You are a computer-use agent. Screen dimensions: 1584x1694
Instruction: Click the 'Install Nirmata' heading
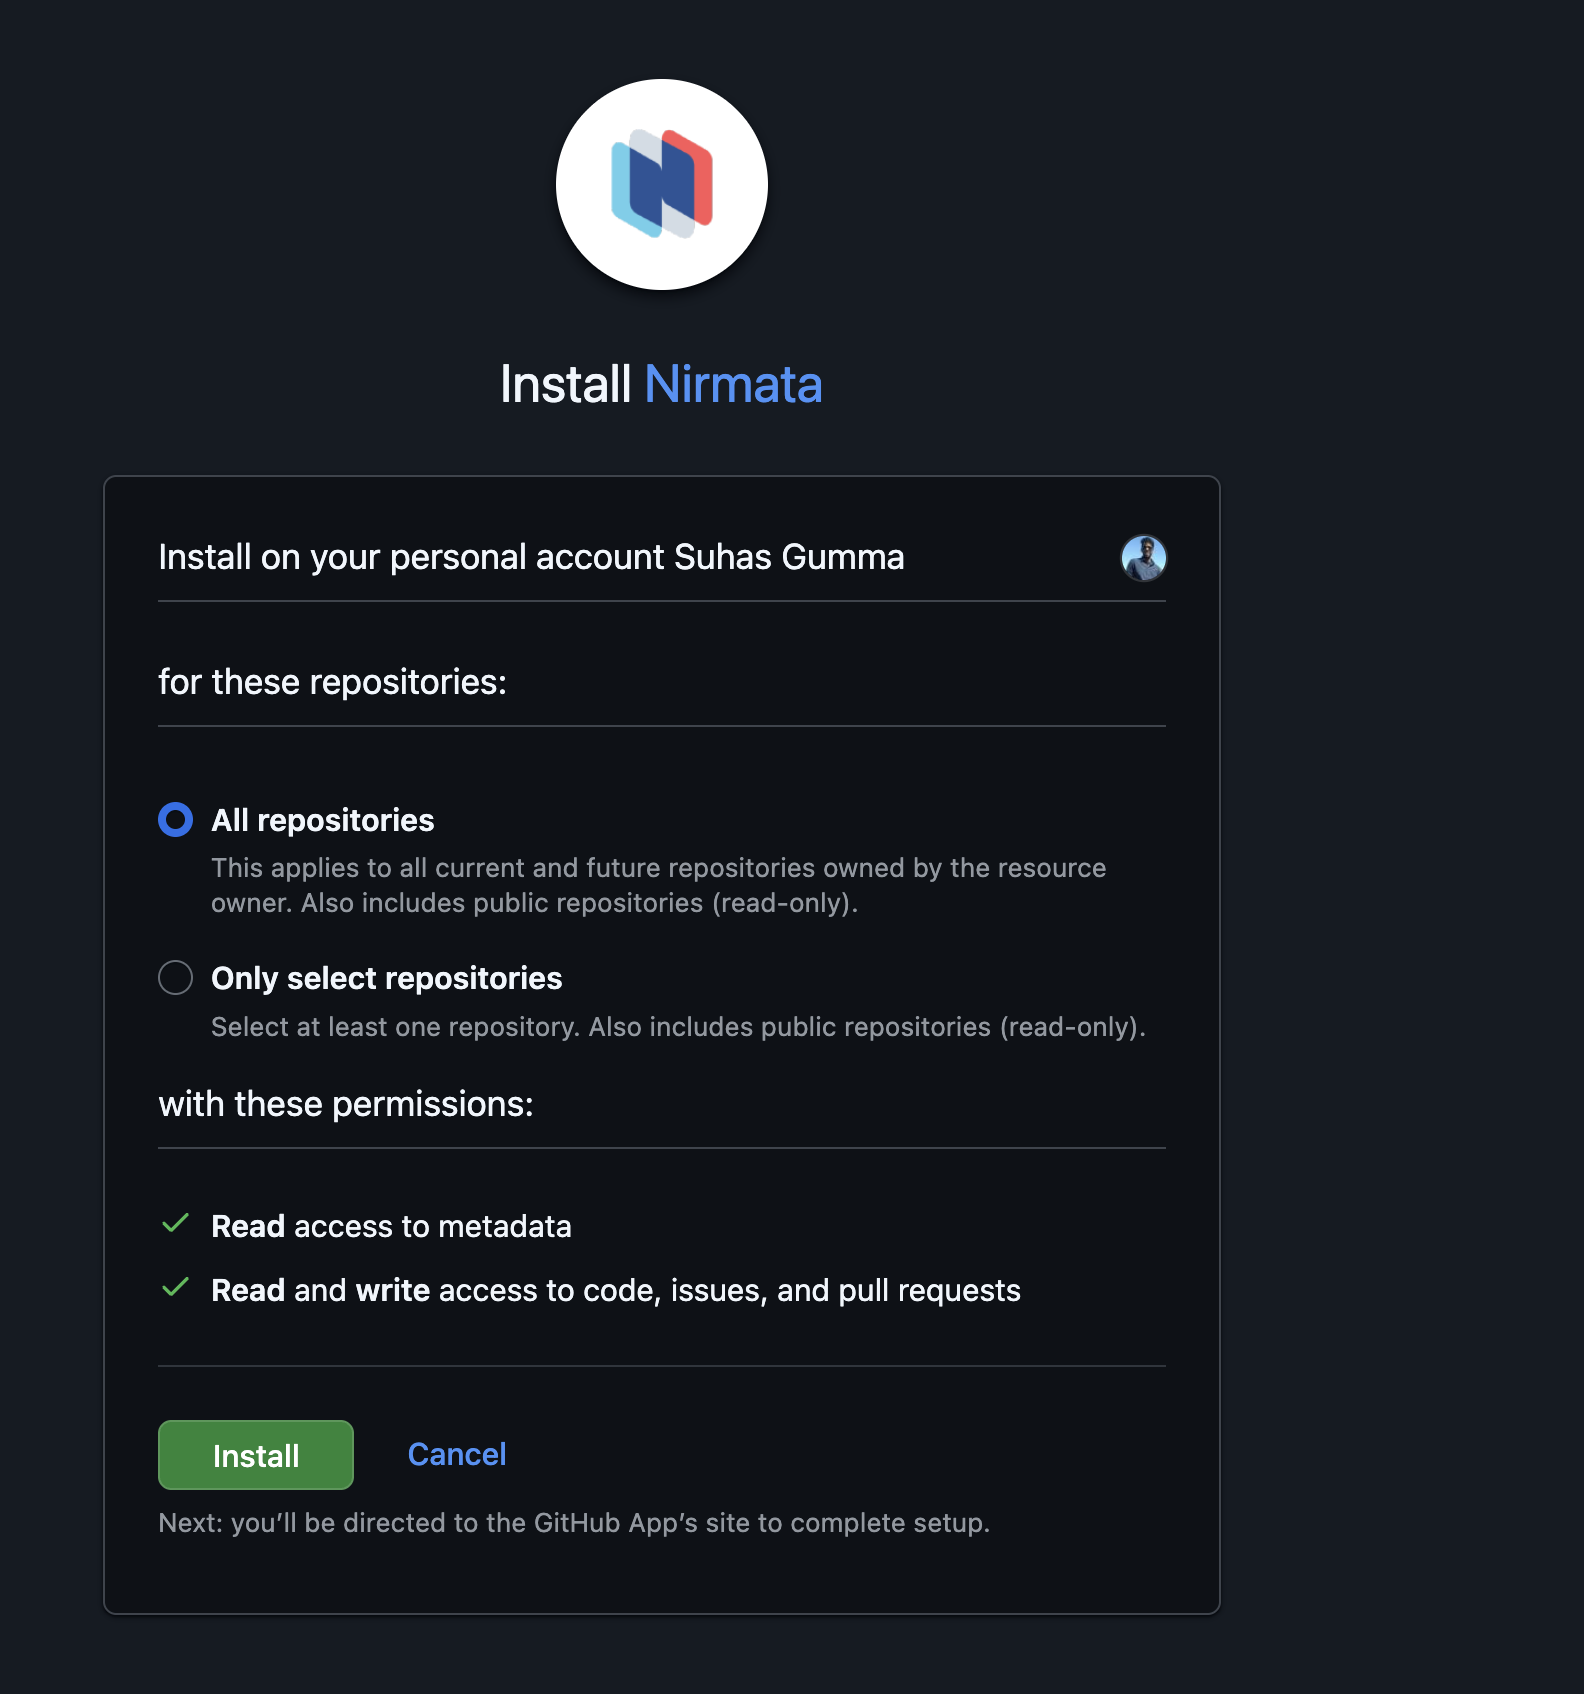661,384
